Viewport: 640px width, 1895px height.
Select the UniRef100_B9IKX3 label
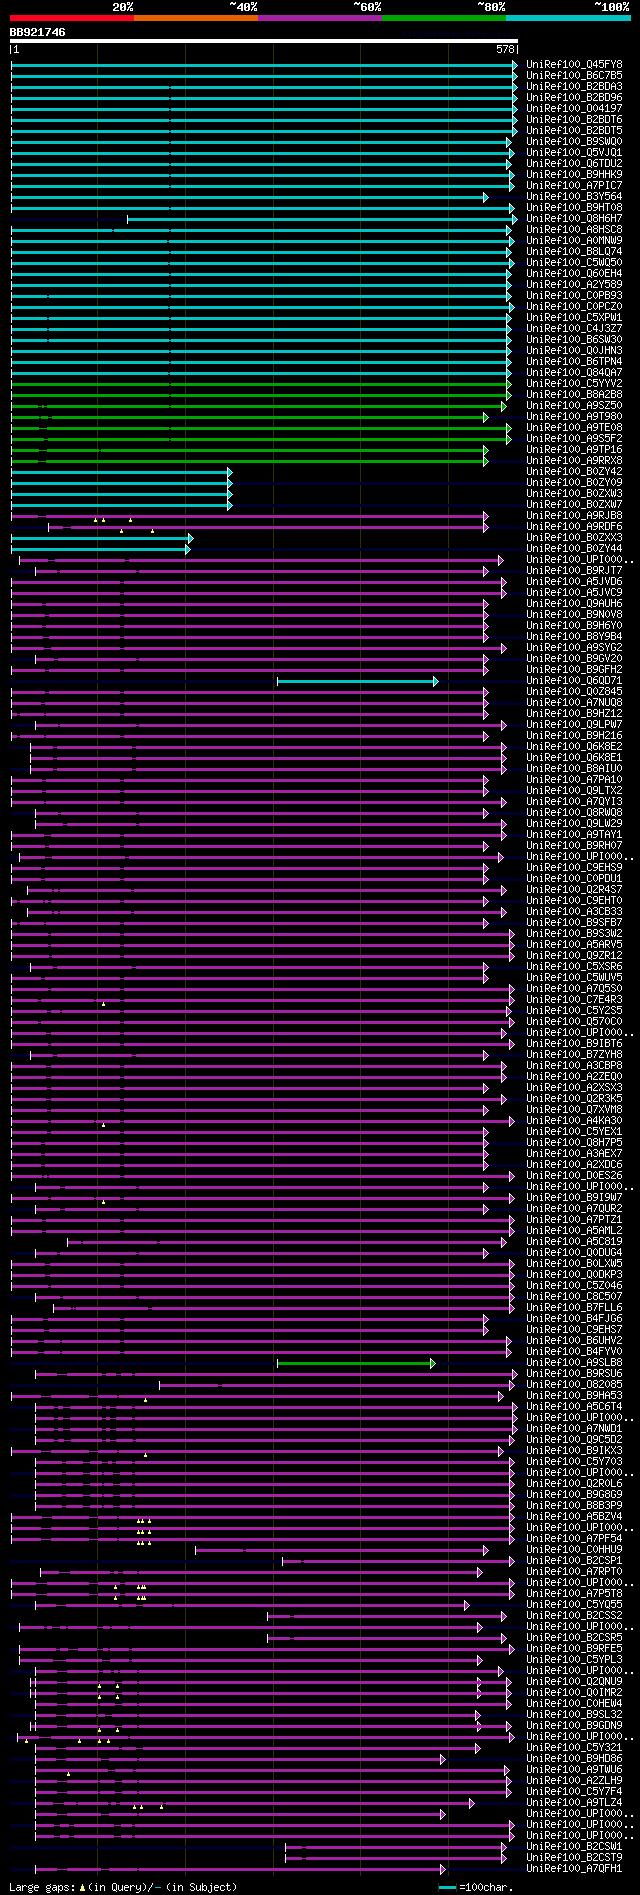click(574, 1450)
